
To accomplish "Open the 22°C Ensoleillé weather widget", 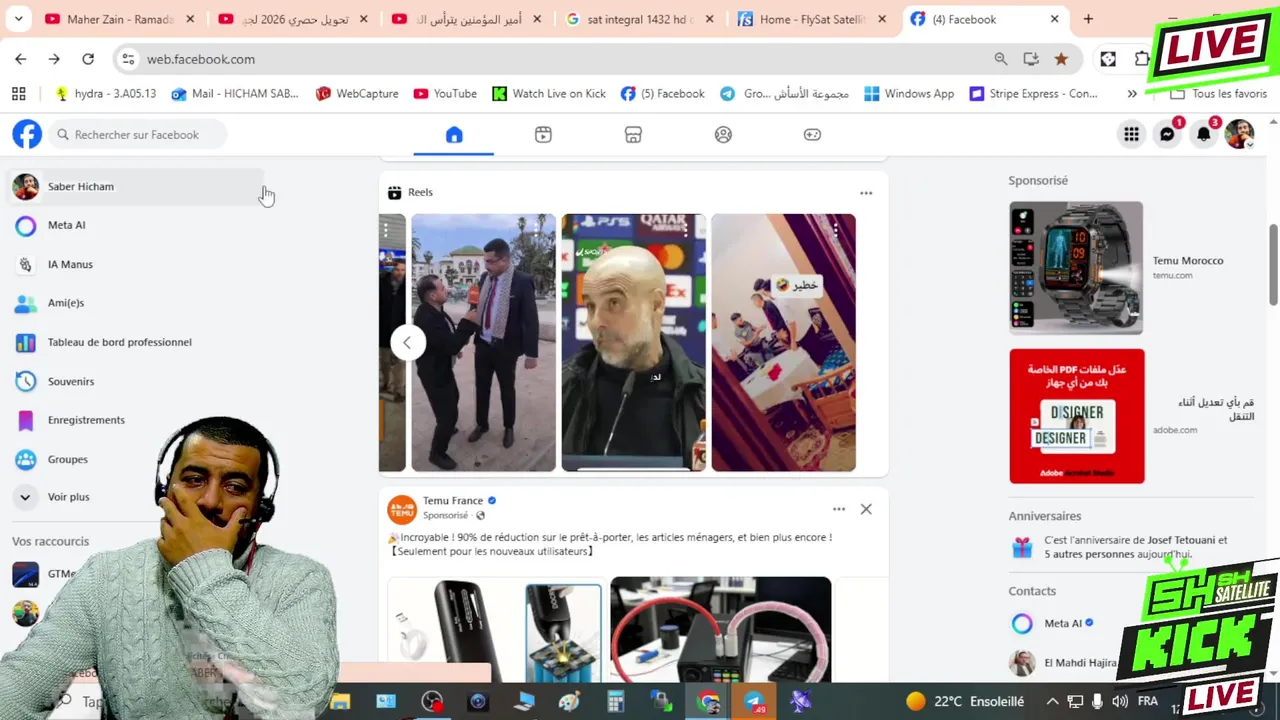I will (x=965, y=702).
